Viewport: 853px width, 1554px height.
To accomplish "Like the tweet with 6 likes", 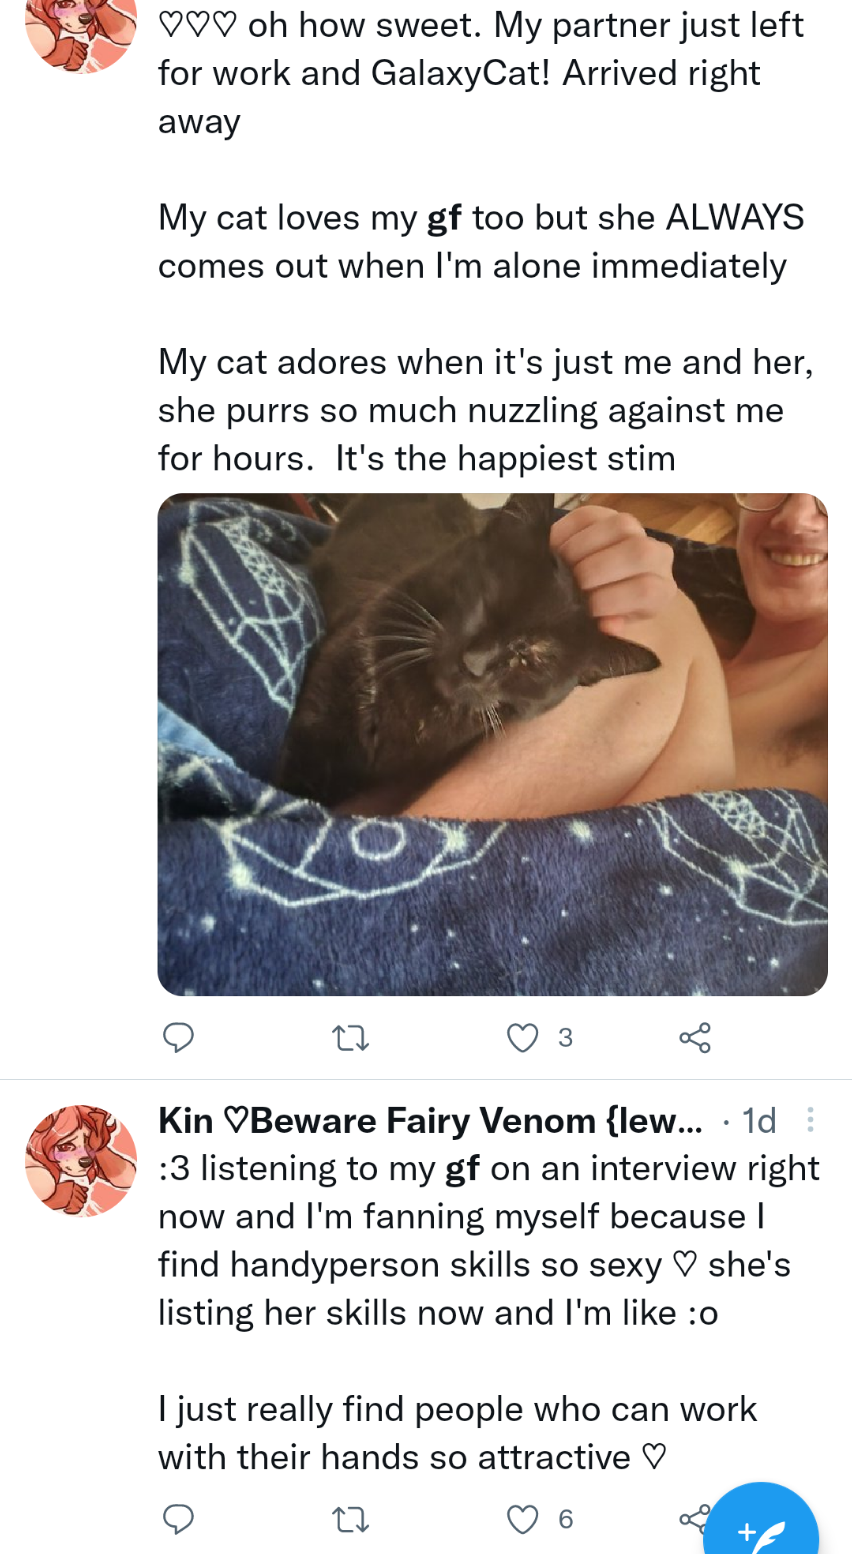I will 523,1519.
